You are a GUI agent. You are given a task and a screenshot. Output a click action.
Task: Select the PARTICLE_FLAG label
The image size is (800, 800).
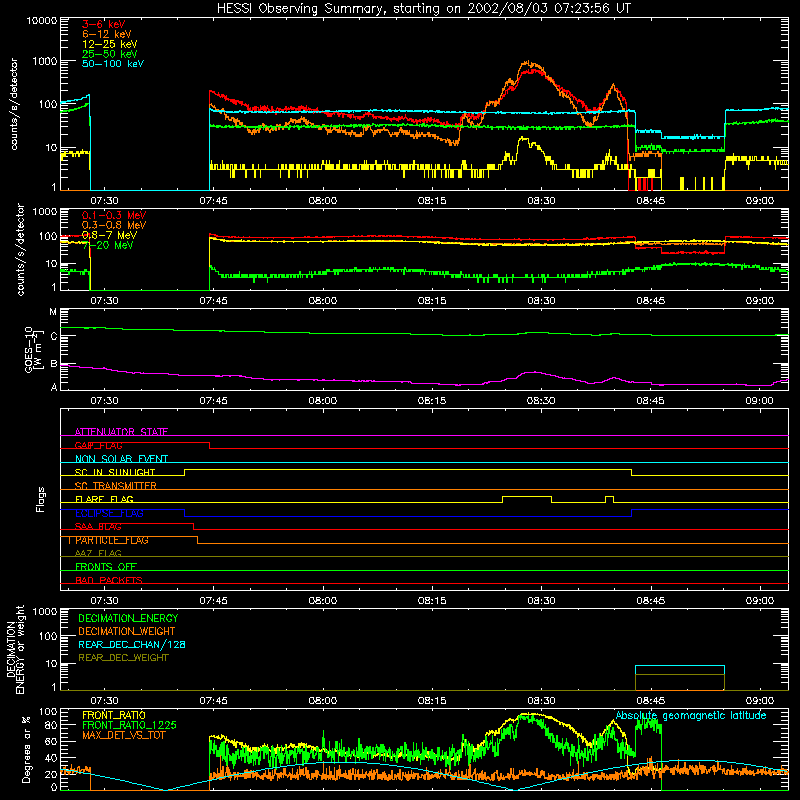point(112,540)
